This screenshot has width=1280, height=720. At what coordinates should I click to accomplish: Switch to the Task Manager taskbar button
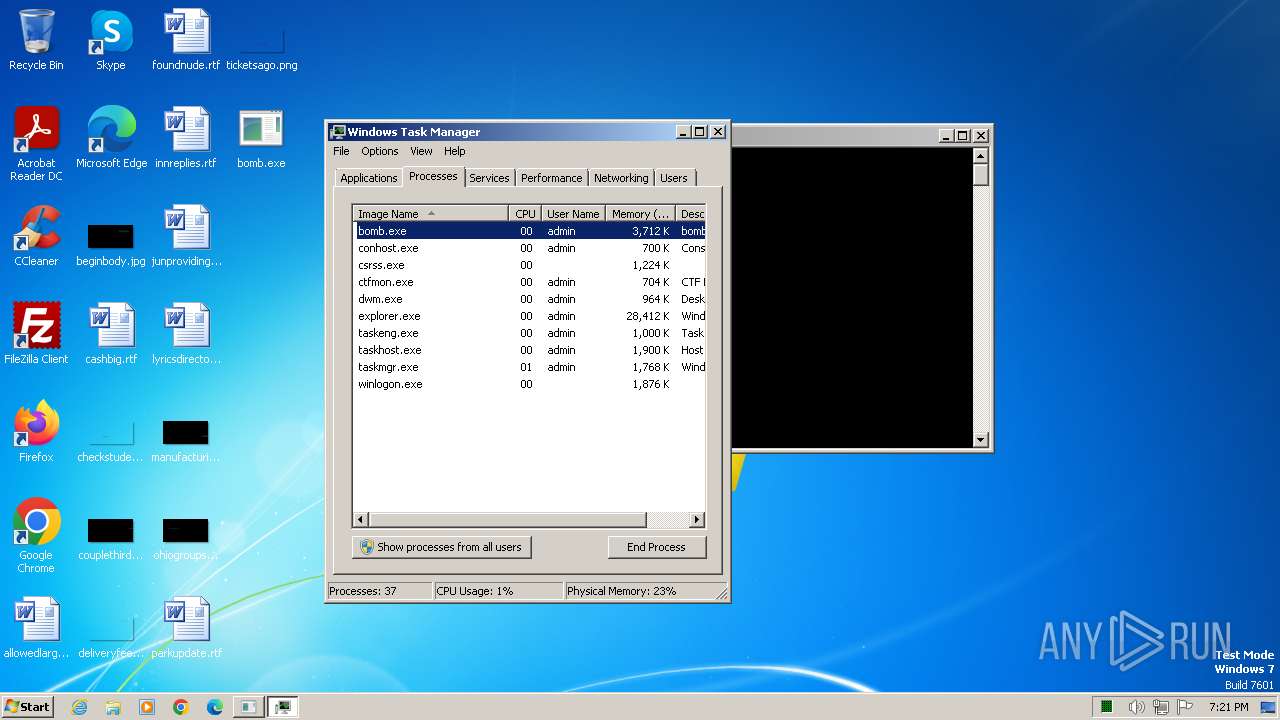283,707
